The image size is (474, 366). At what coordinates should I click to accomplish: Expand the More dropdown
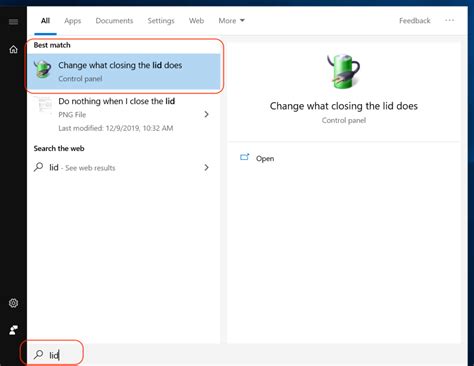[232, 21]
